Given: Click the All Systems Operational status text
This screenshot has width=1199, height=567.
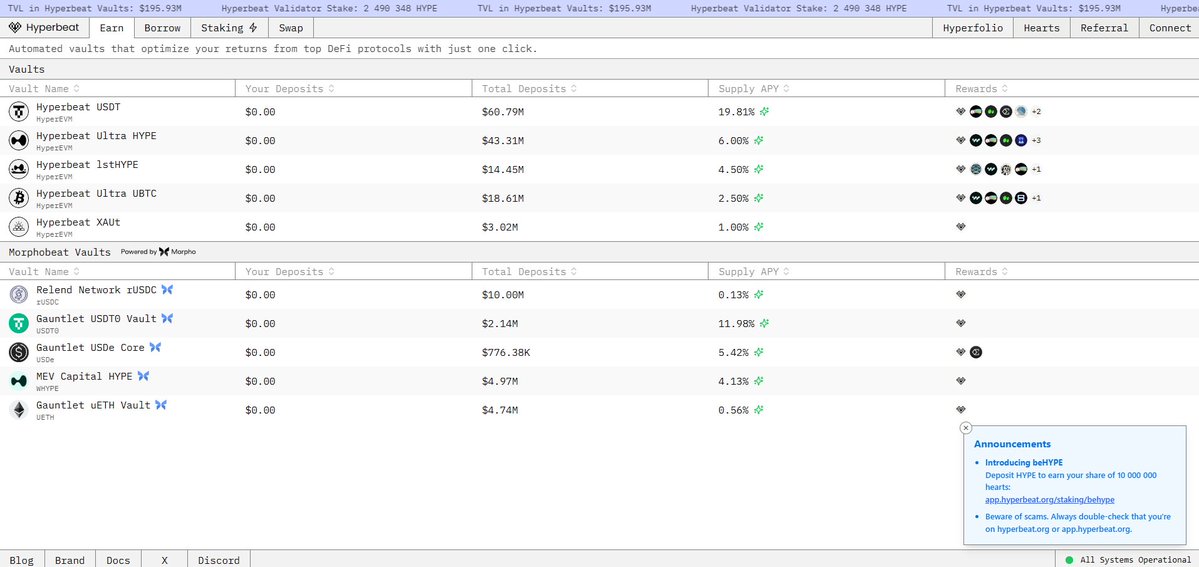Looking at the screenshot, I should tap(1136, 560).
